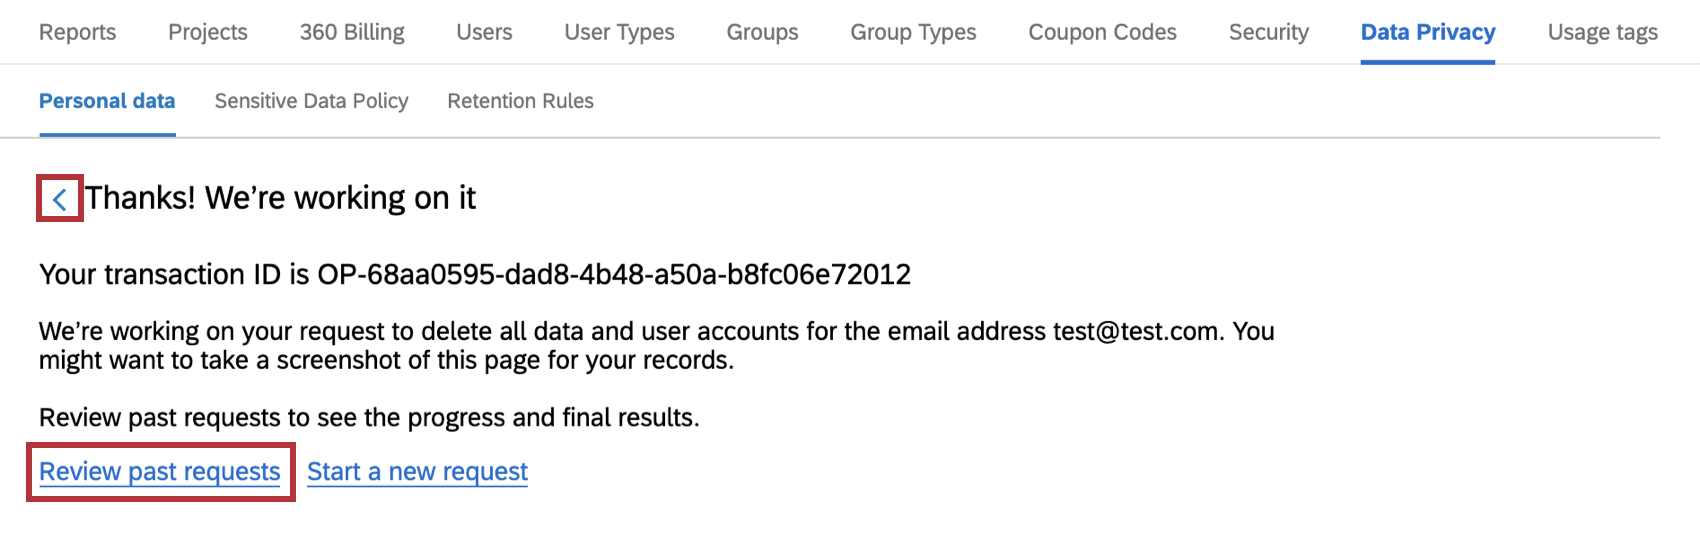Screen dimensions: 1700x534
Task: Open the Sensitive Data Policy sub-tab
Action: pyautogui.click(x=311, y=101)
